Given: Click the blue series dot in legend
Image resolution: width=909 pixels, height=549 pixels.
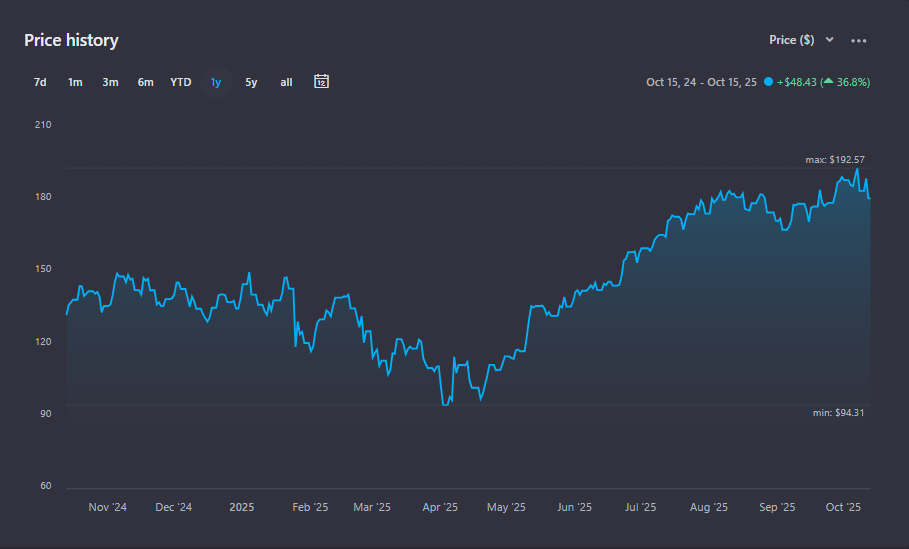Looking at the screenshot, I should 768,82.
